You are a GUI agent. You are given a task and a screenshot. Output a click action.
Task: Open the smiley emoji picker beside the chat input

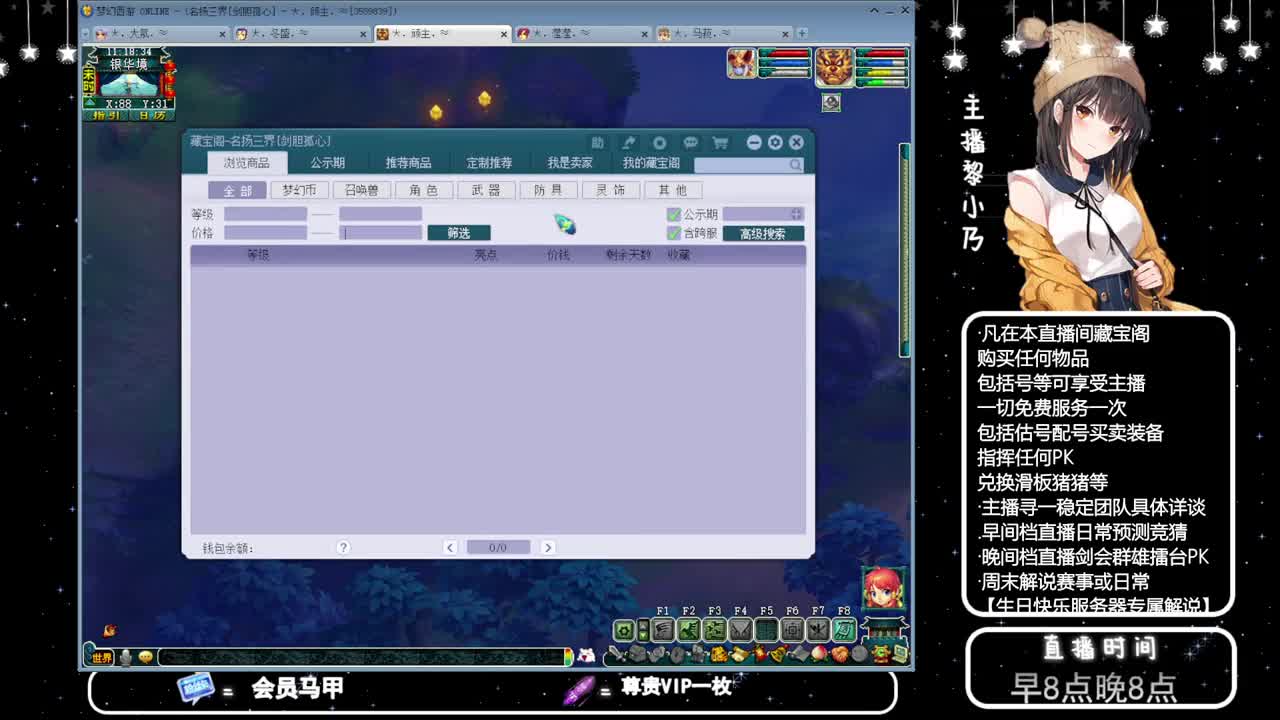point(146,656)
